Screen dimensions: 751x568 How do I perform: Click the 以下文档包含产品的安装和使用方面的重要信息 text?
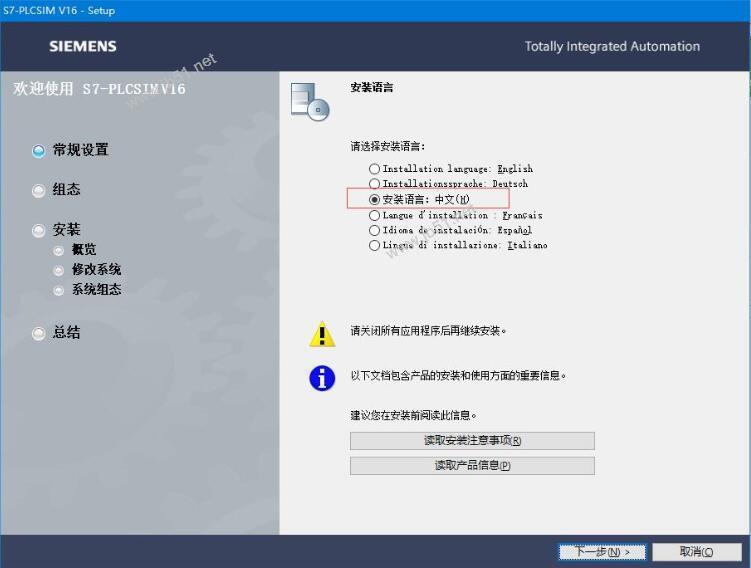[458, 375]
